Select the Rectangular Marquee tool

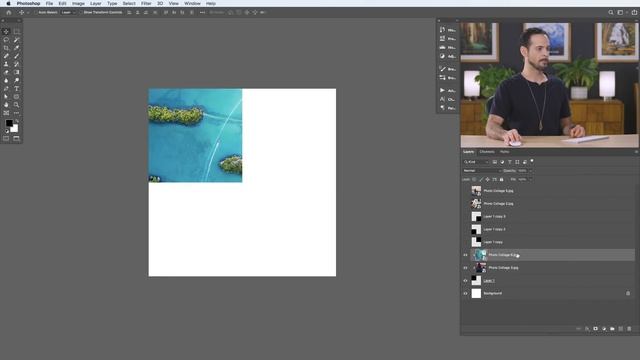[x=16, y=31]
